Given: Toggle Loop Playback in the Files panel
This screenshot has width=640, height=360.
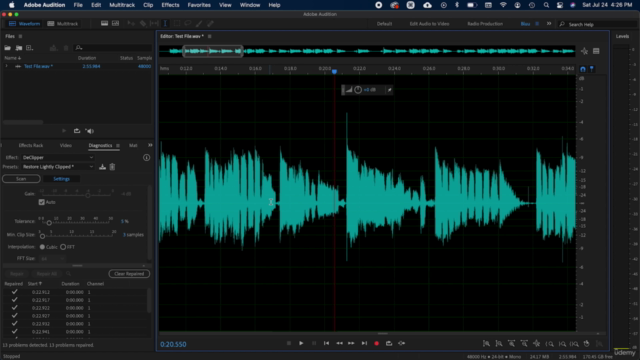Looking at the screenshot, I should point(77,131).
